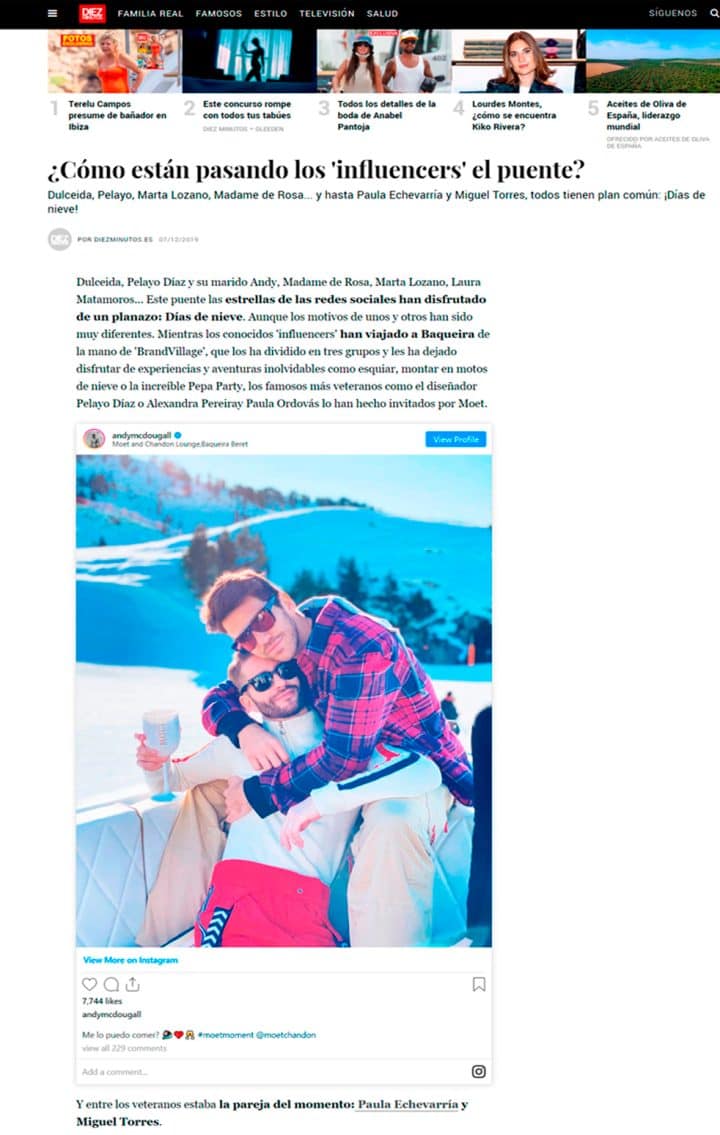The height and width of the screenshot is (1135, 720).
Task: Open the Paula Echevarría link
Action: coord(408,1105)
